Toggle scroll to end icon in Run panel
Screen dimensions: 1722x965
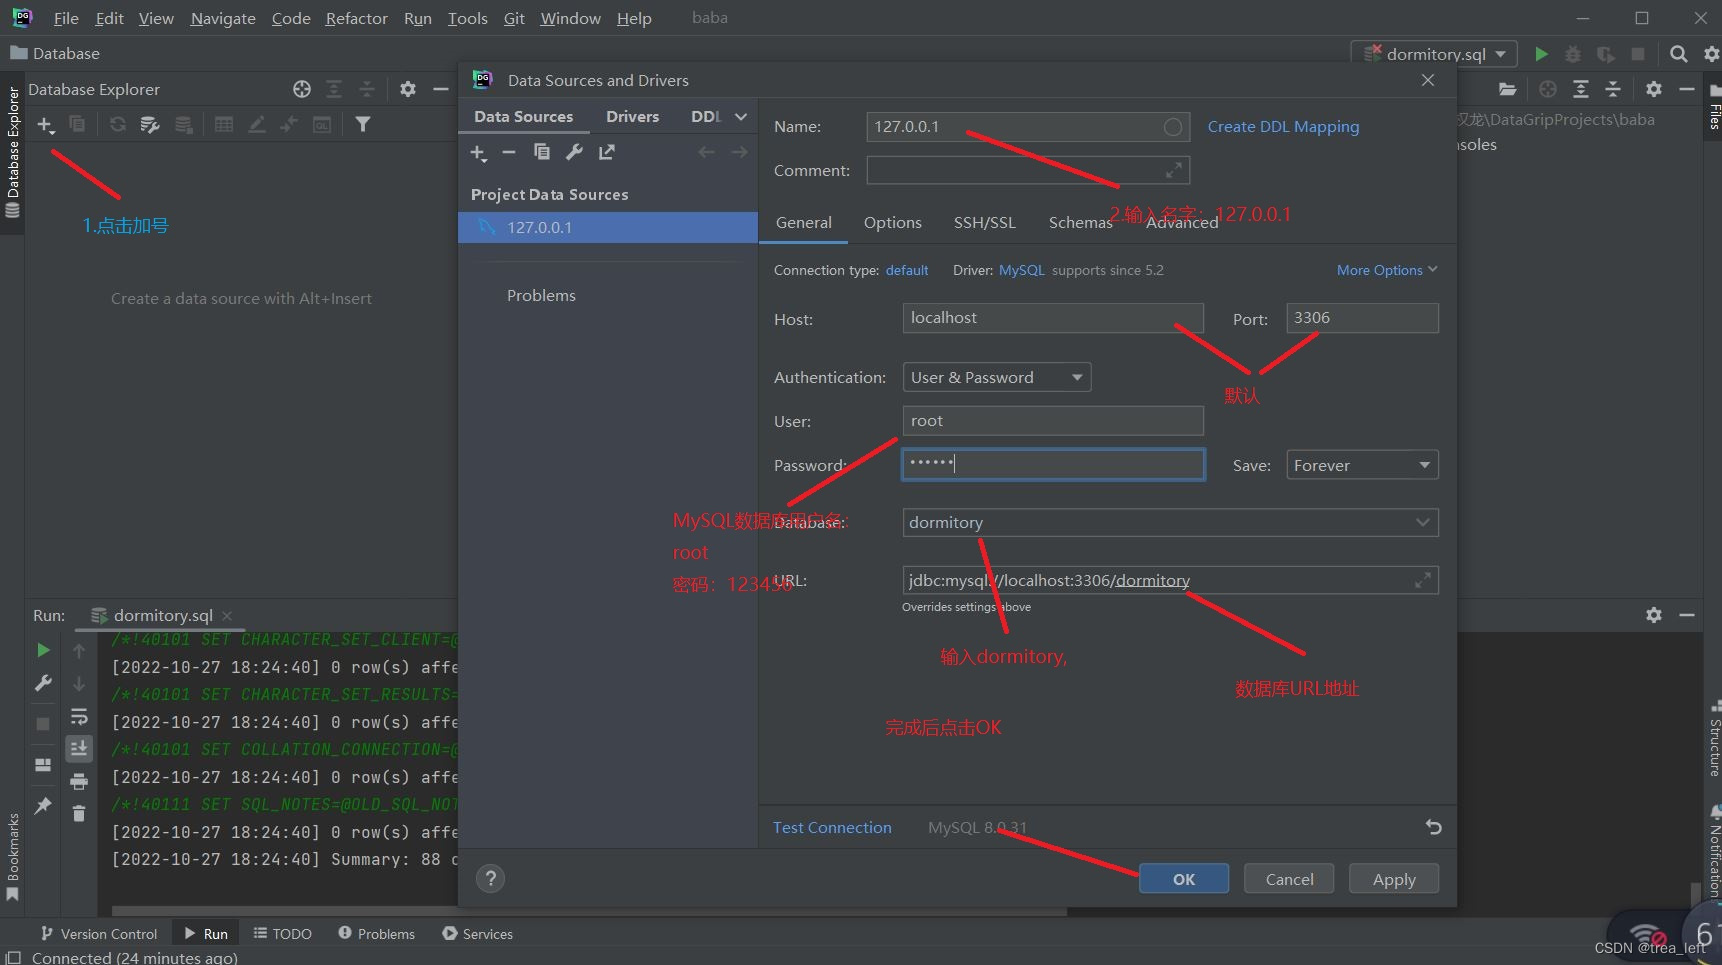tap(79, 748)
